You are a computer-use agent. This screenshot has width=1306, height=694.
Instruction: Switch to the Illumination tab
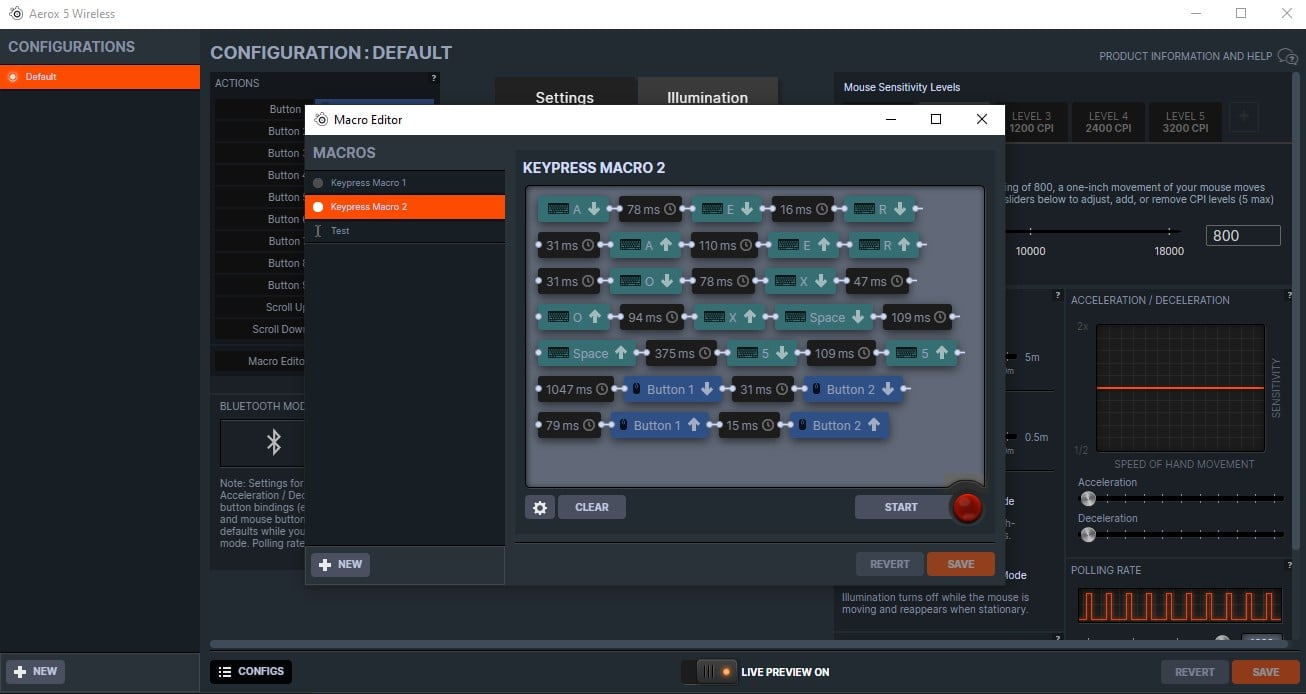click(707, 97)
